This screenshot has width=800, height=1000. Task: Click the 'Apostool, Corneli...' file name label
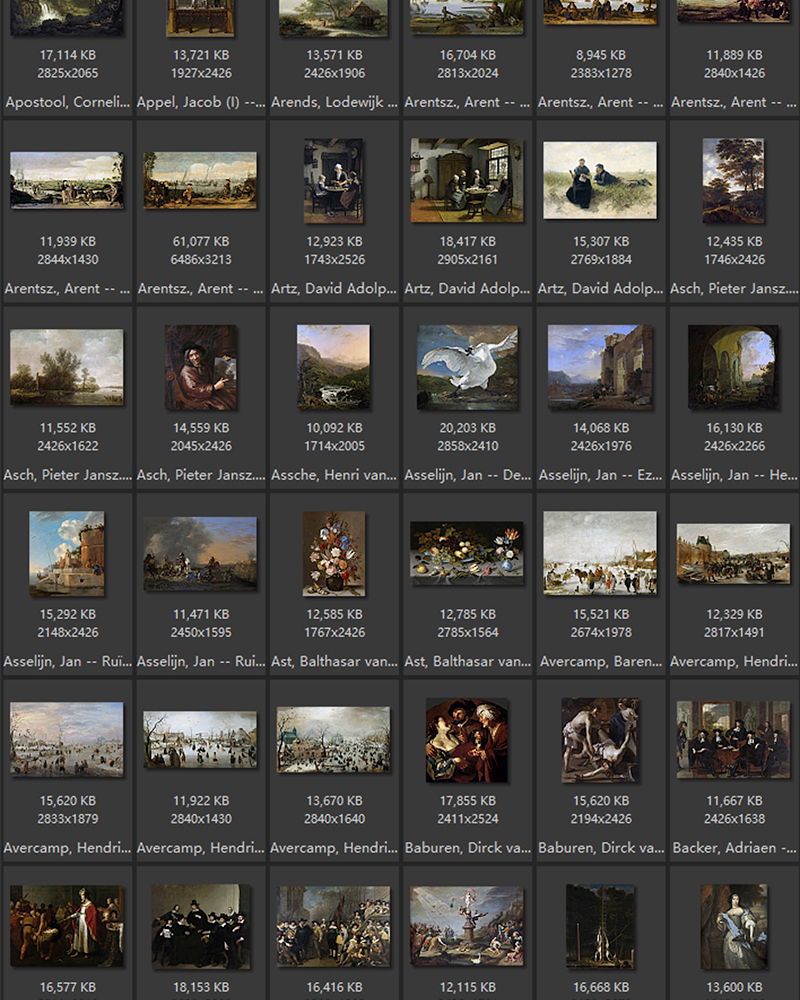tap(67, 102)
